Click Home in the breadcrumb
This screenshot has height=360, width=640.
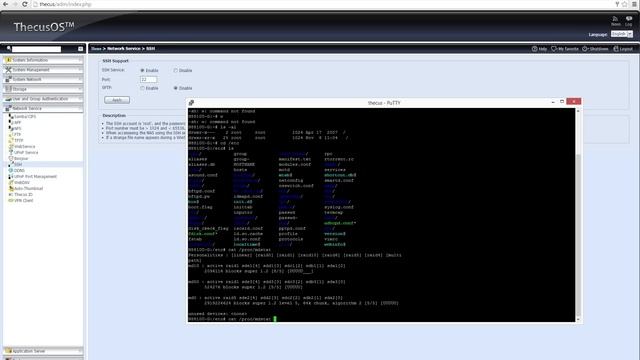96,49
